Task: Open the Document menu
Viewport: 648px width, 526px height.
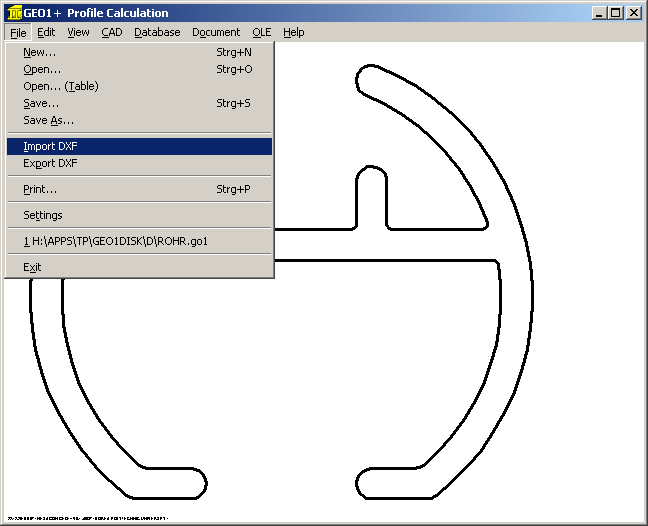Action: [x=216, y=32]
